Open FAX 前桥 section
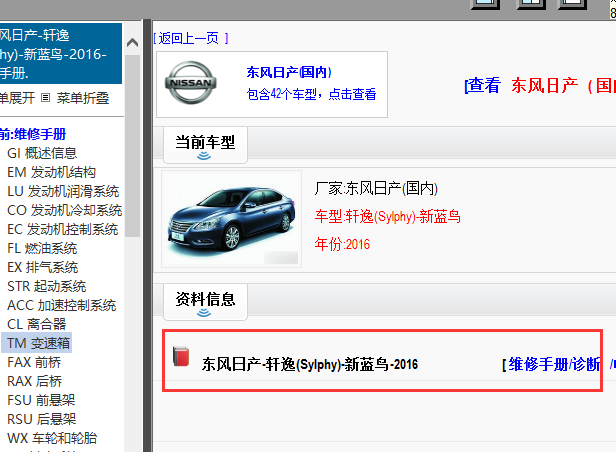Image resolution: width=616 pixels, height=452 pixels. [x=34, y=362]
